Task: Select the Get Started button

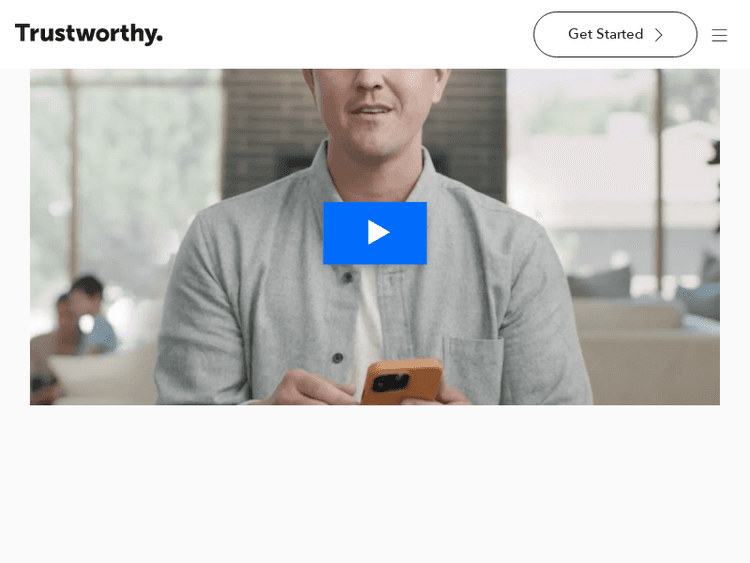Action: click(615, 34)
